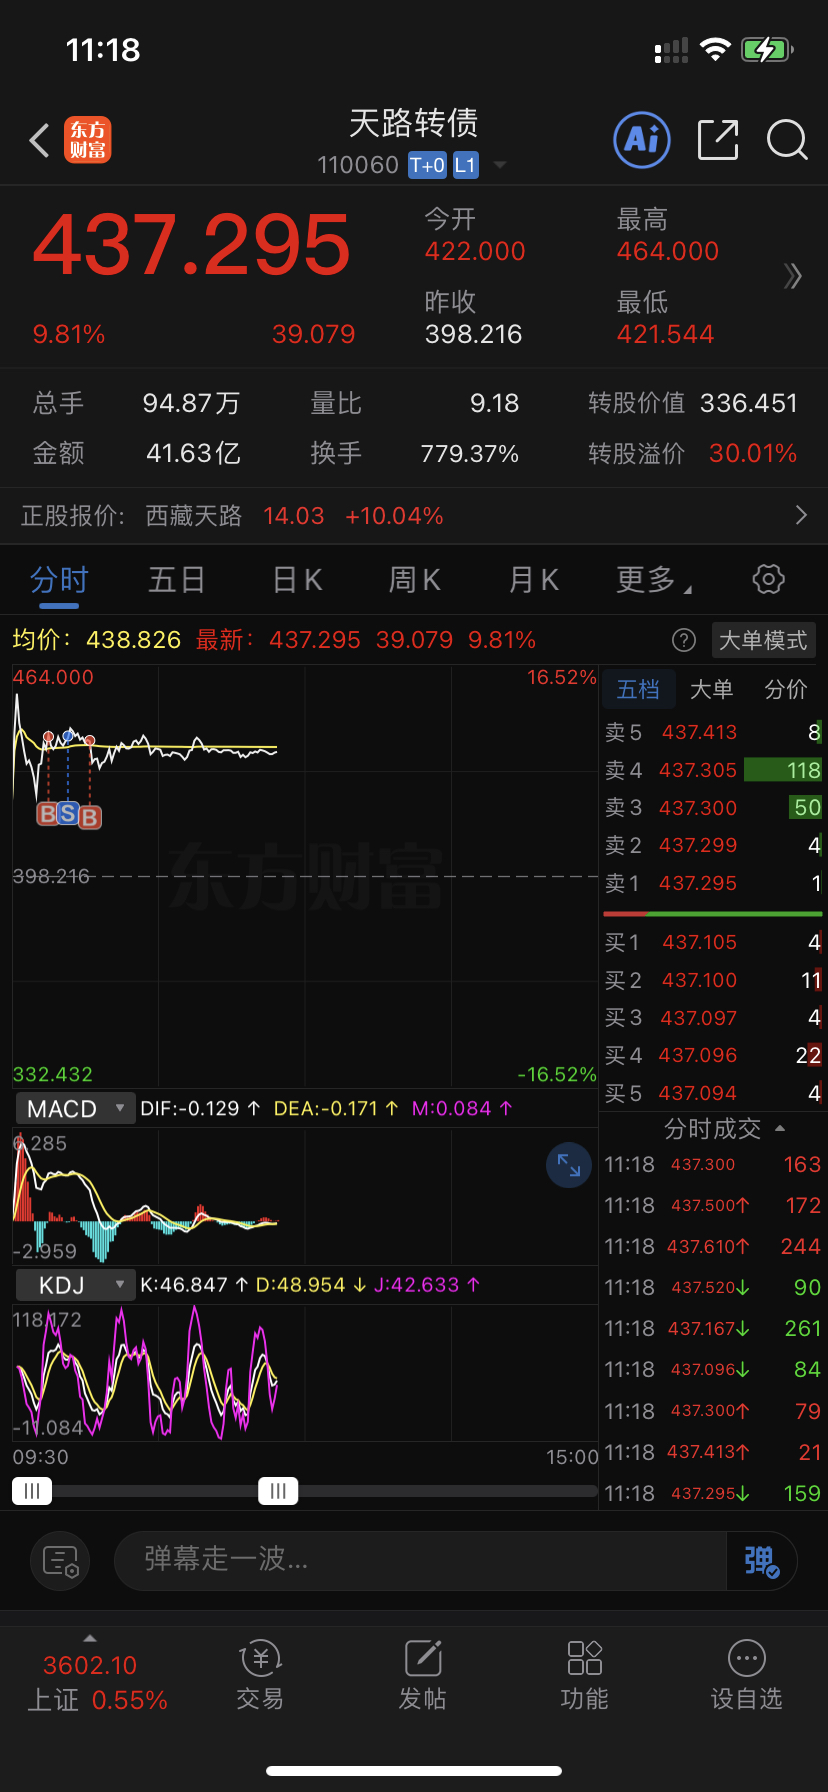828x1792 pixels.
Task: Toggle the 弹 bullet comments switch
Action: pos(761,1560)
